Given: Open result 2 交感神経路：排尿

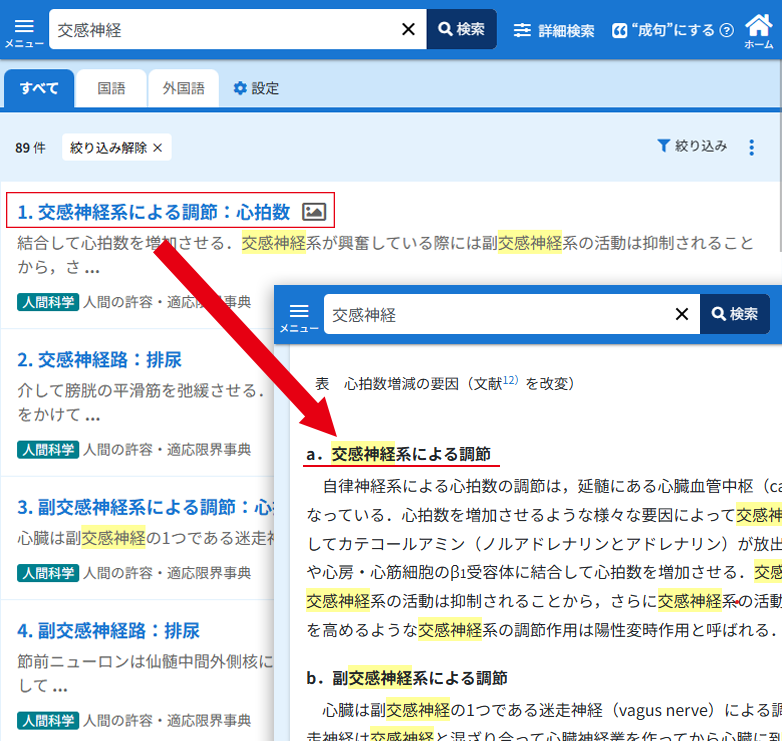Looking at the screenshot, I should click(100, 359).
